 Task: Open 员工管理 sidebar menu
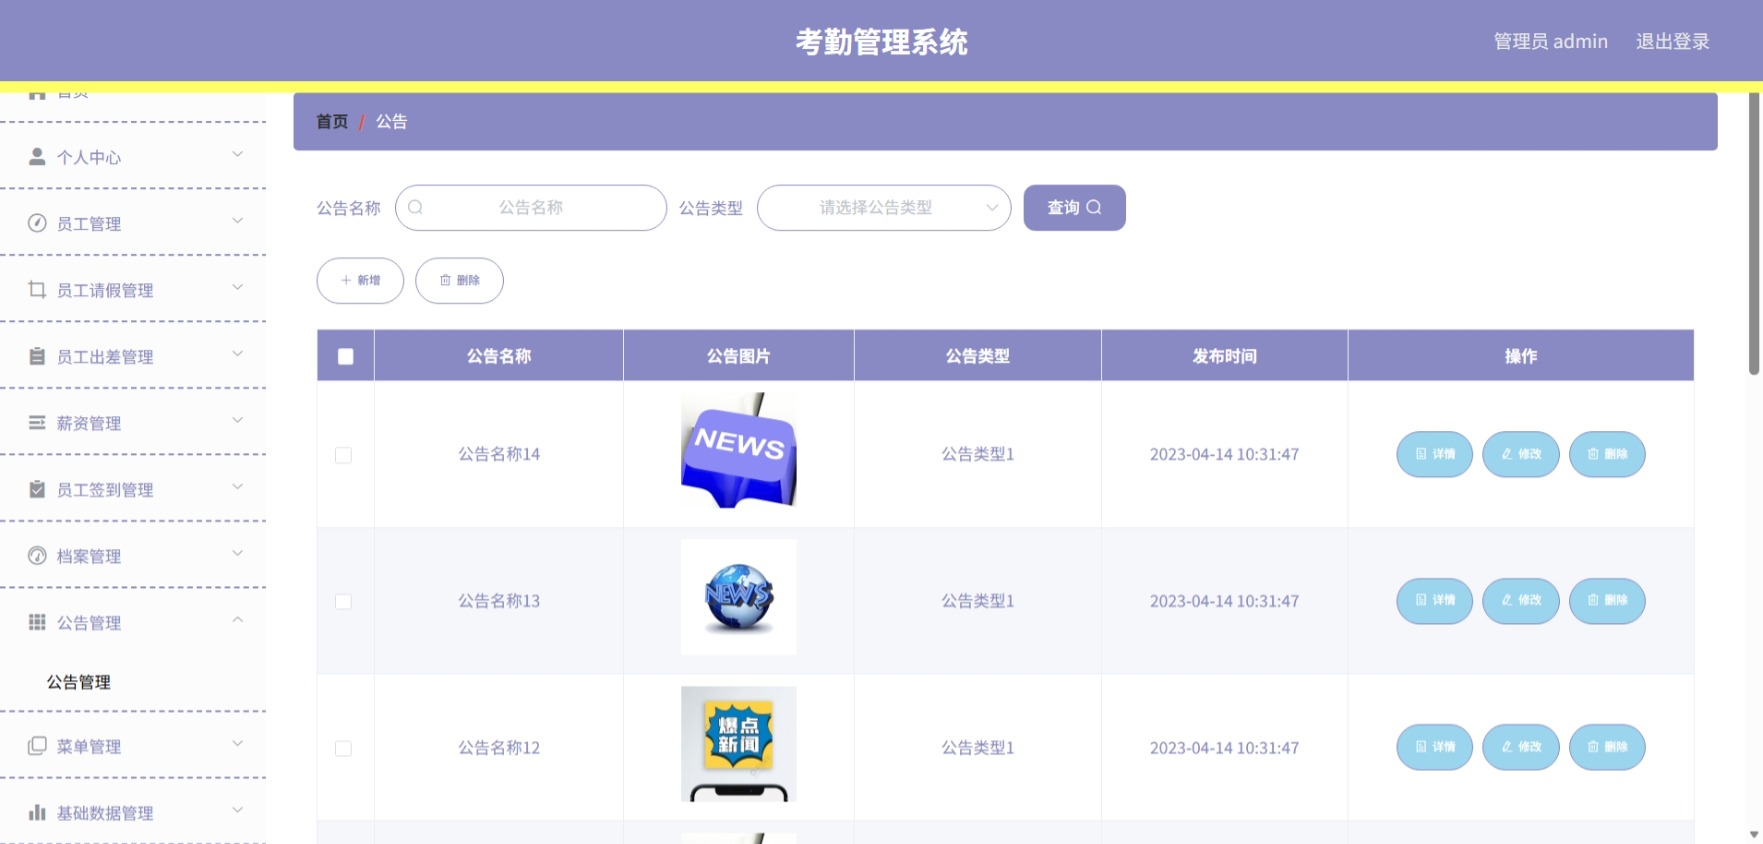(x=133, y=223)
